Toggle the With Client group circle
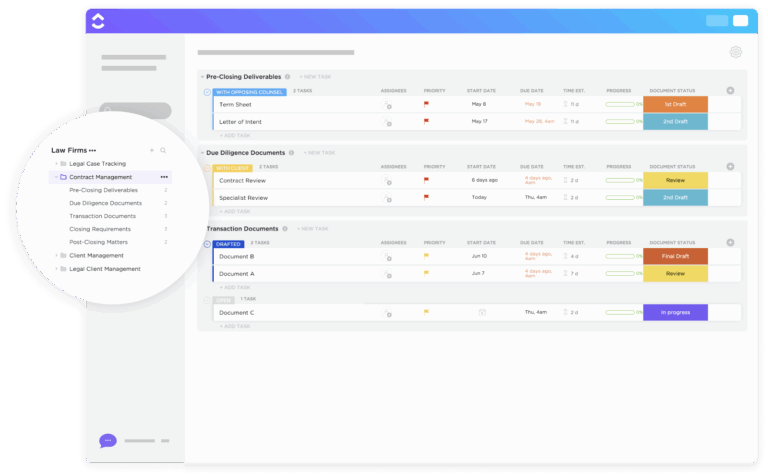 click(x=207, y=168)
